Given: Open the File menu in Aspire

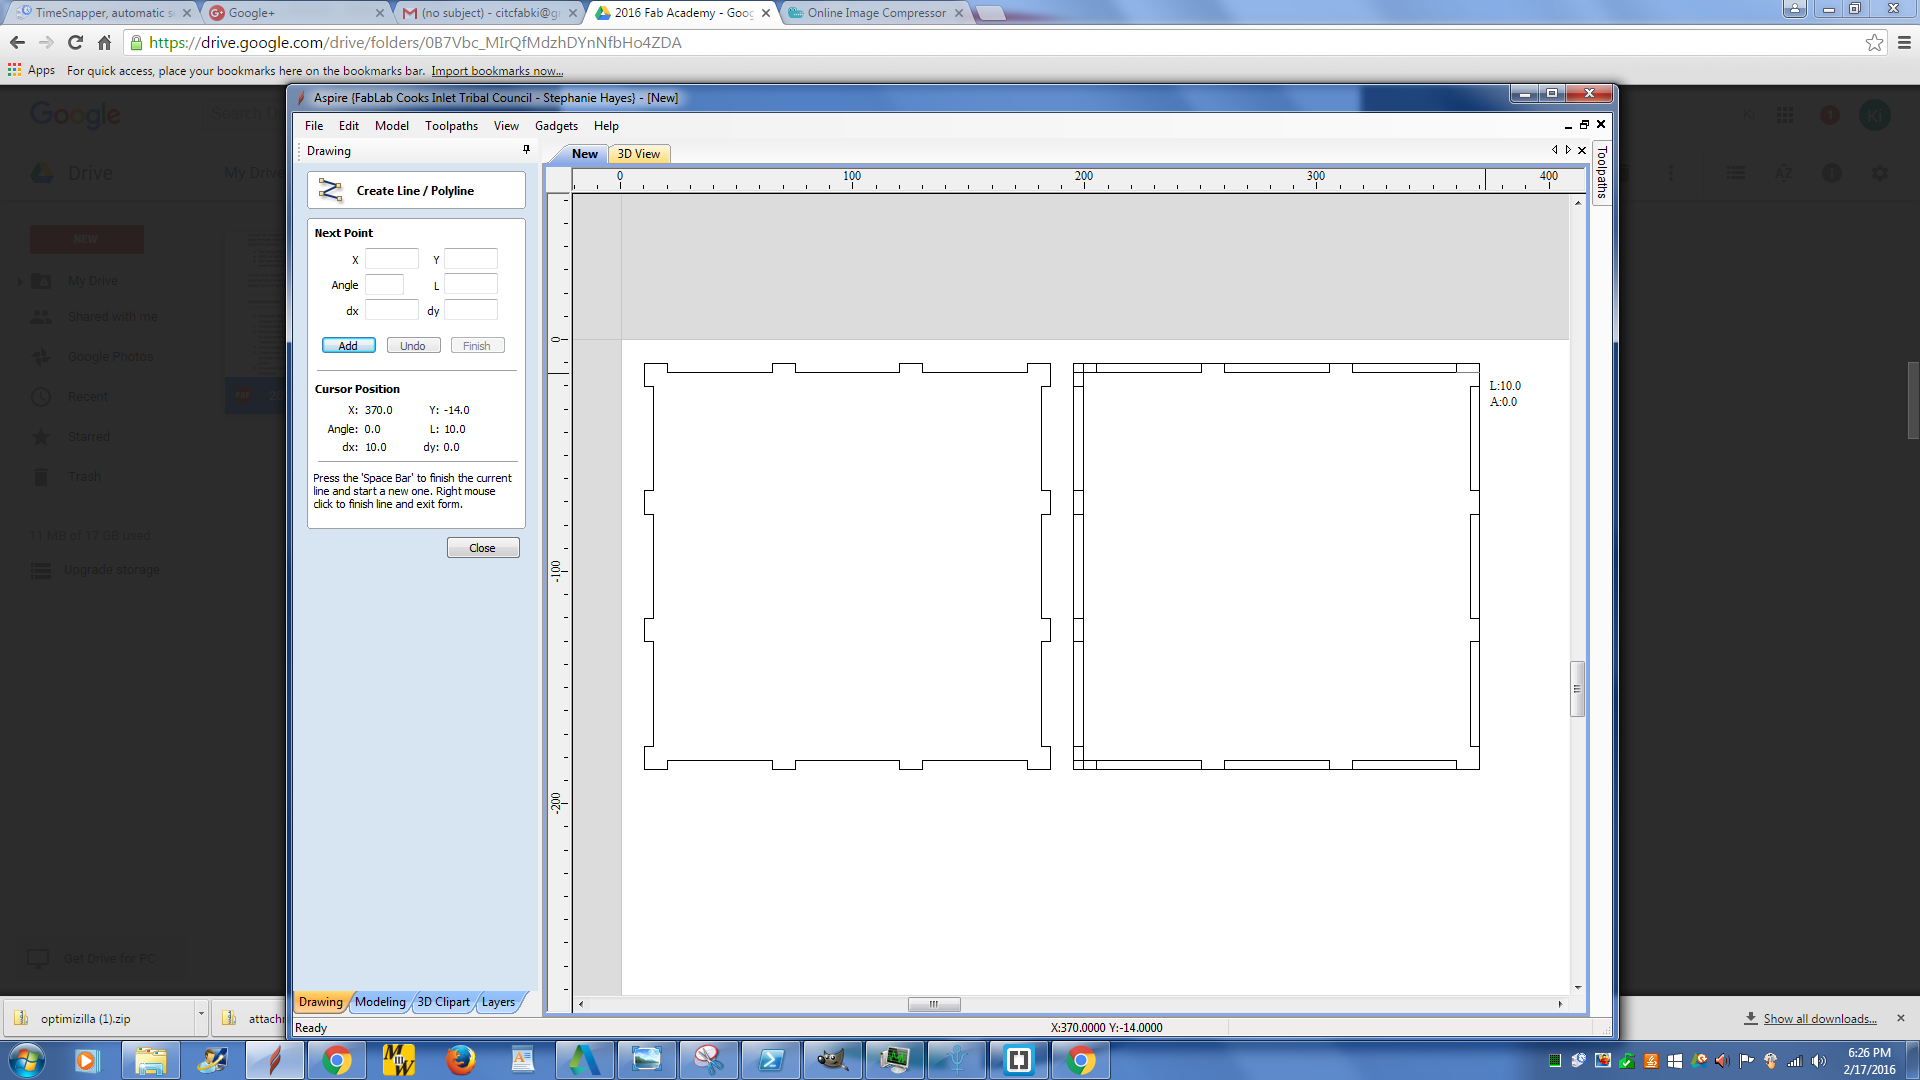Looking at the screenshot, I should 314,126.
